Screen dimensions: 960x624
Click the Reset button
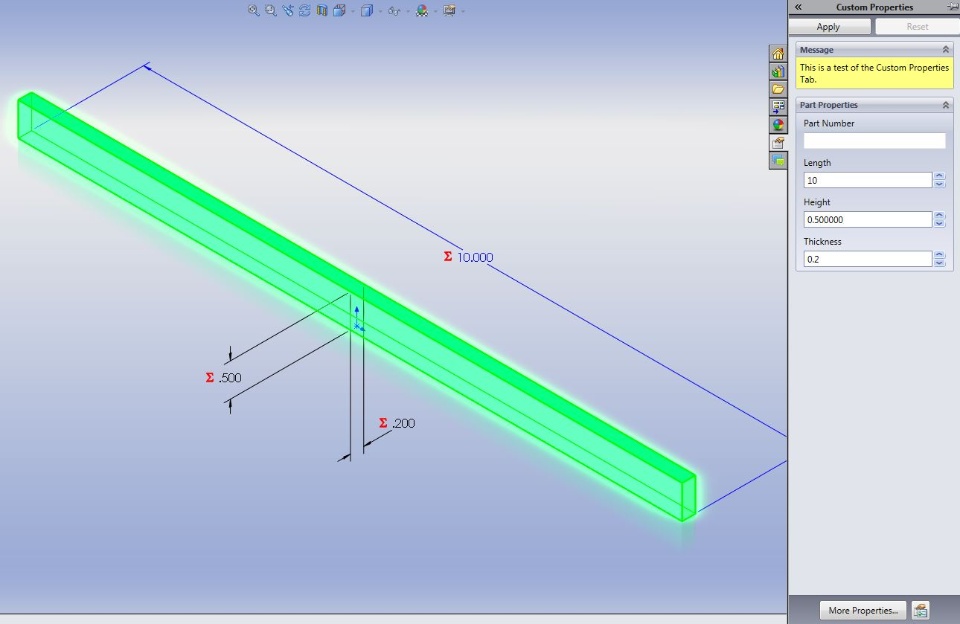coord(917,27)
